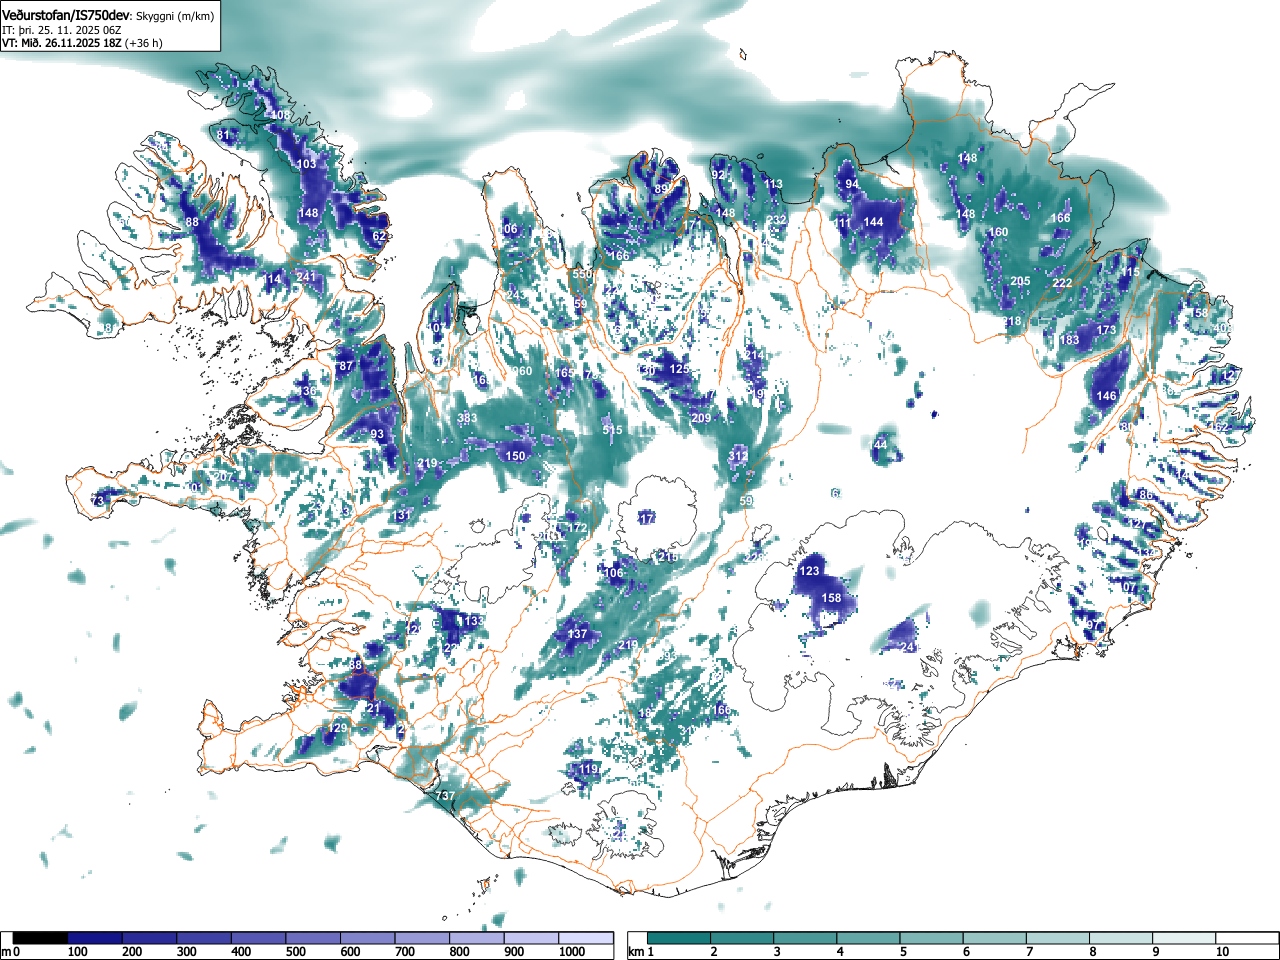Viewport: 1280px width, 960px height.
Task: Click the '205' visibility value in northeast
Action: point(1020,282)
